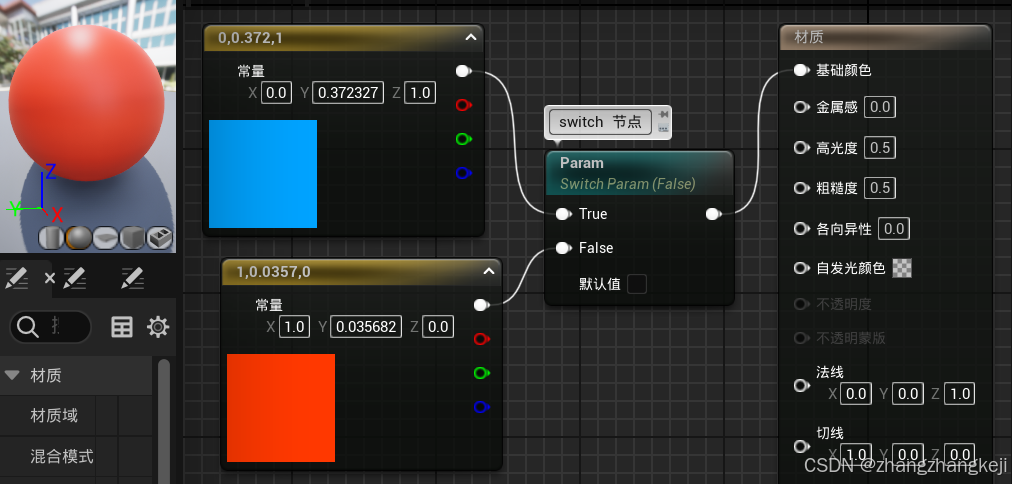Set preview mesh to plane
Screen dimensions: 1012x484
tap(105, 237)
